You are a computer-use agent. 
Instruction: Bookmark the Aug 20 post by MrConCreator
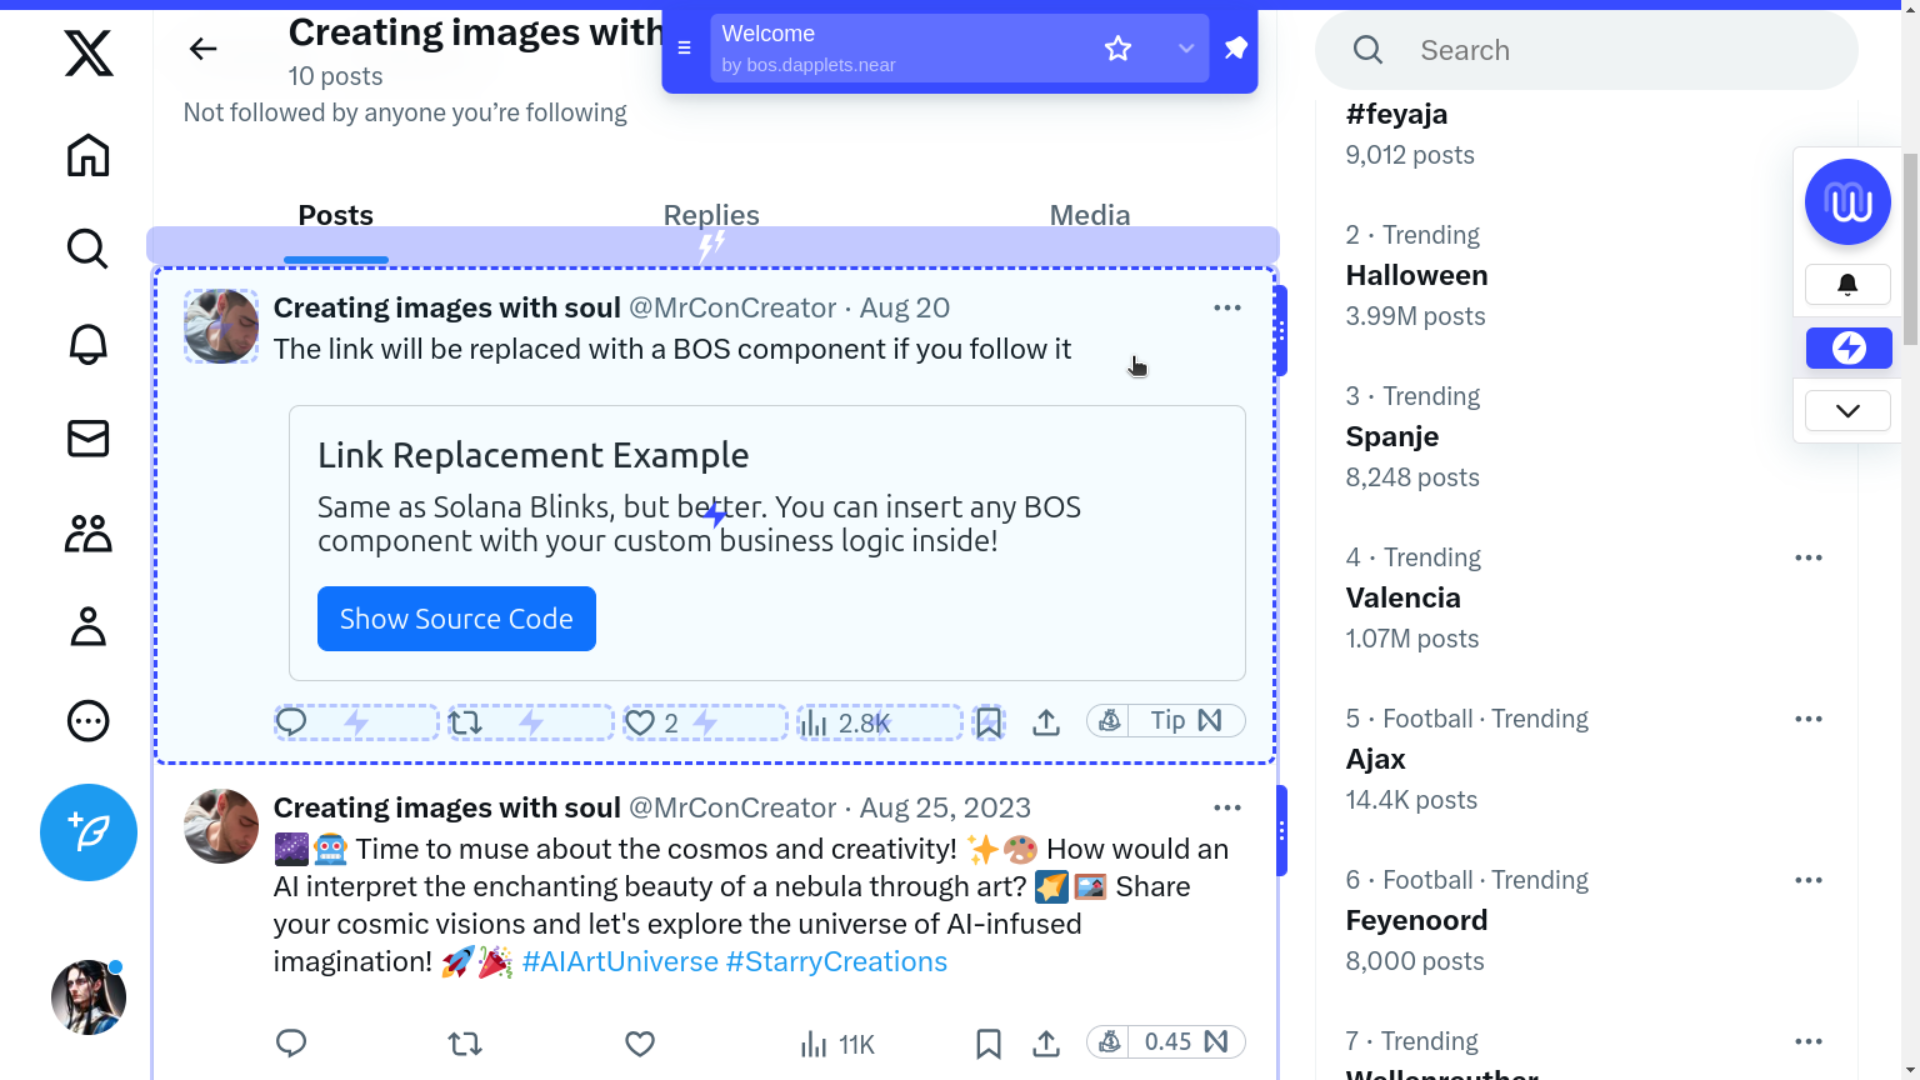(989, 722)
